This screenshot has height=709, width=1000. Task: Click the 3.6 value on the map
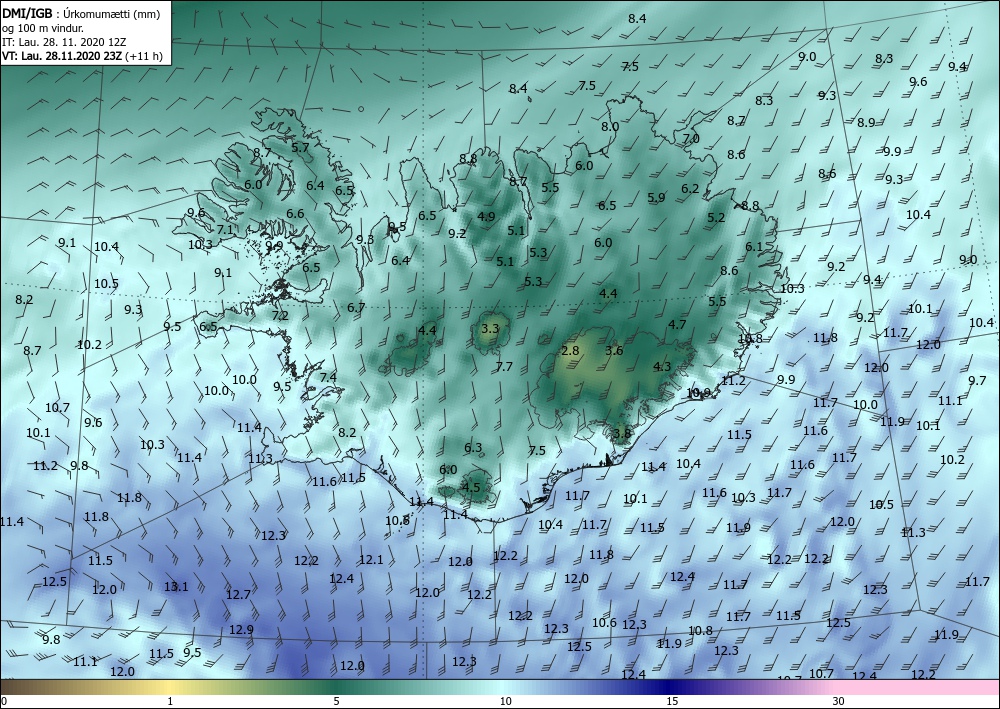[614, 351]
